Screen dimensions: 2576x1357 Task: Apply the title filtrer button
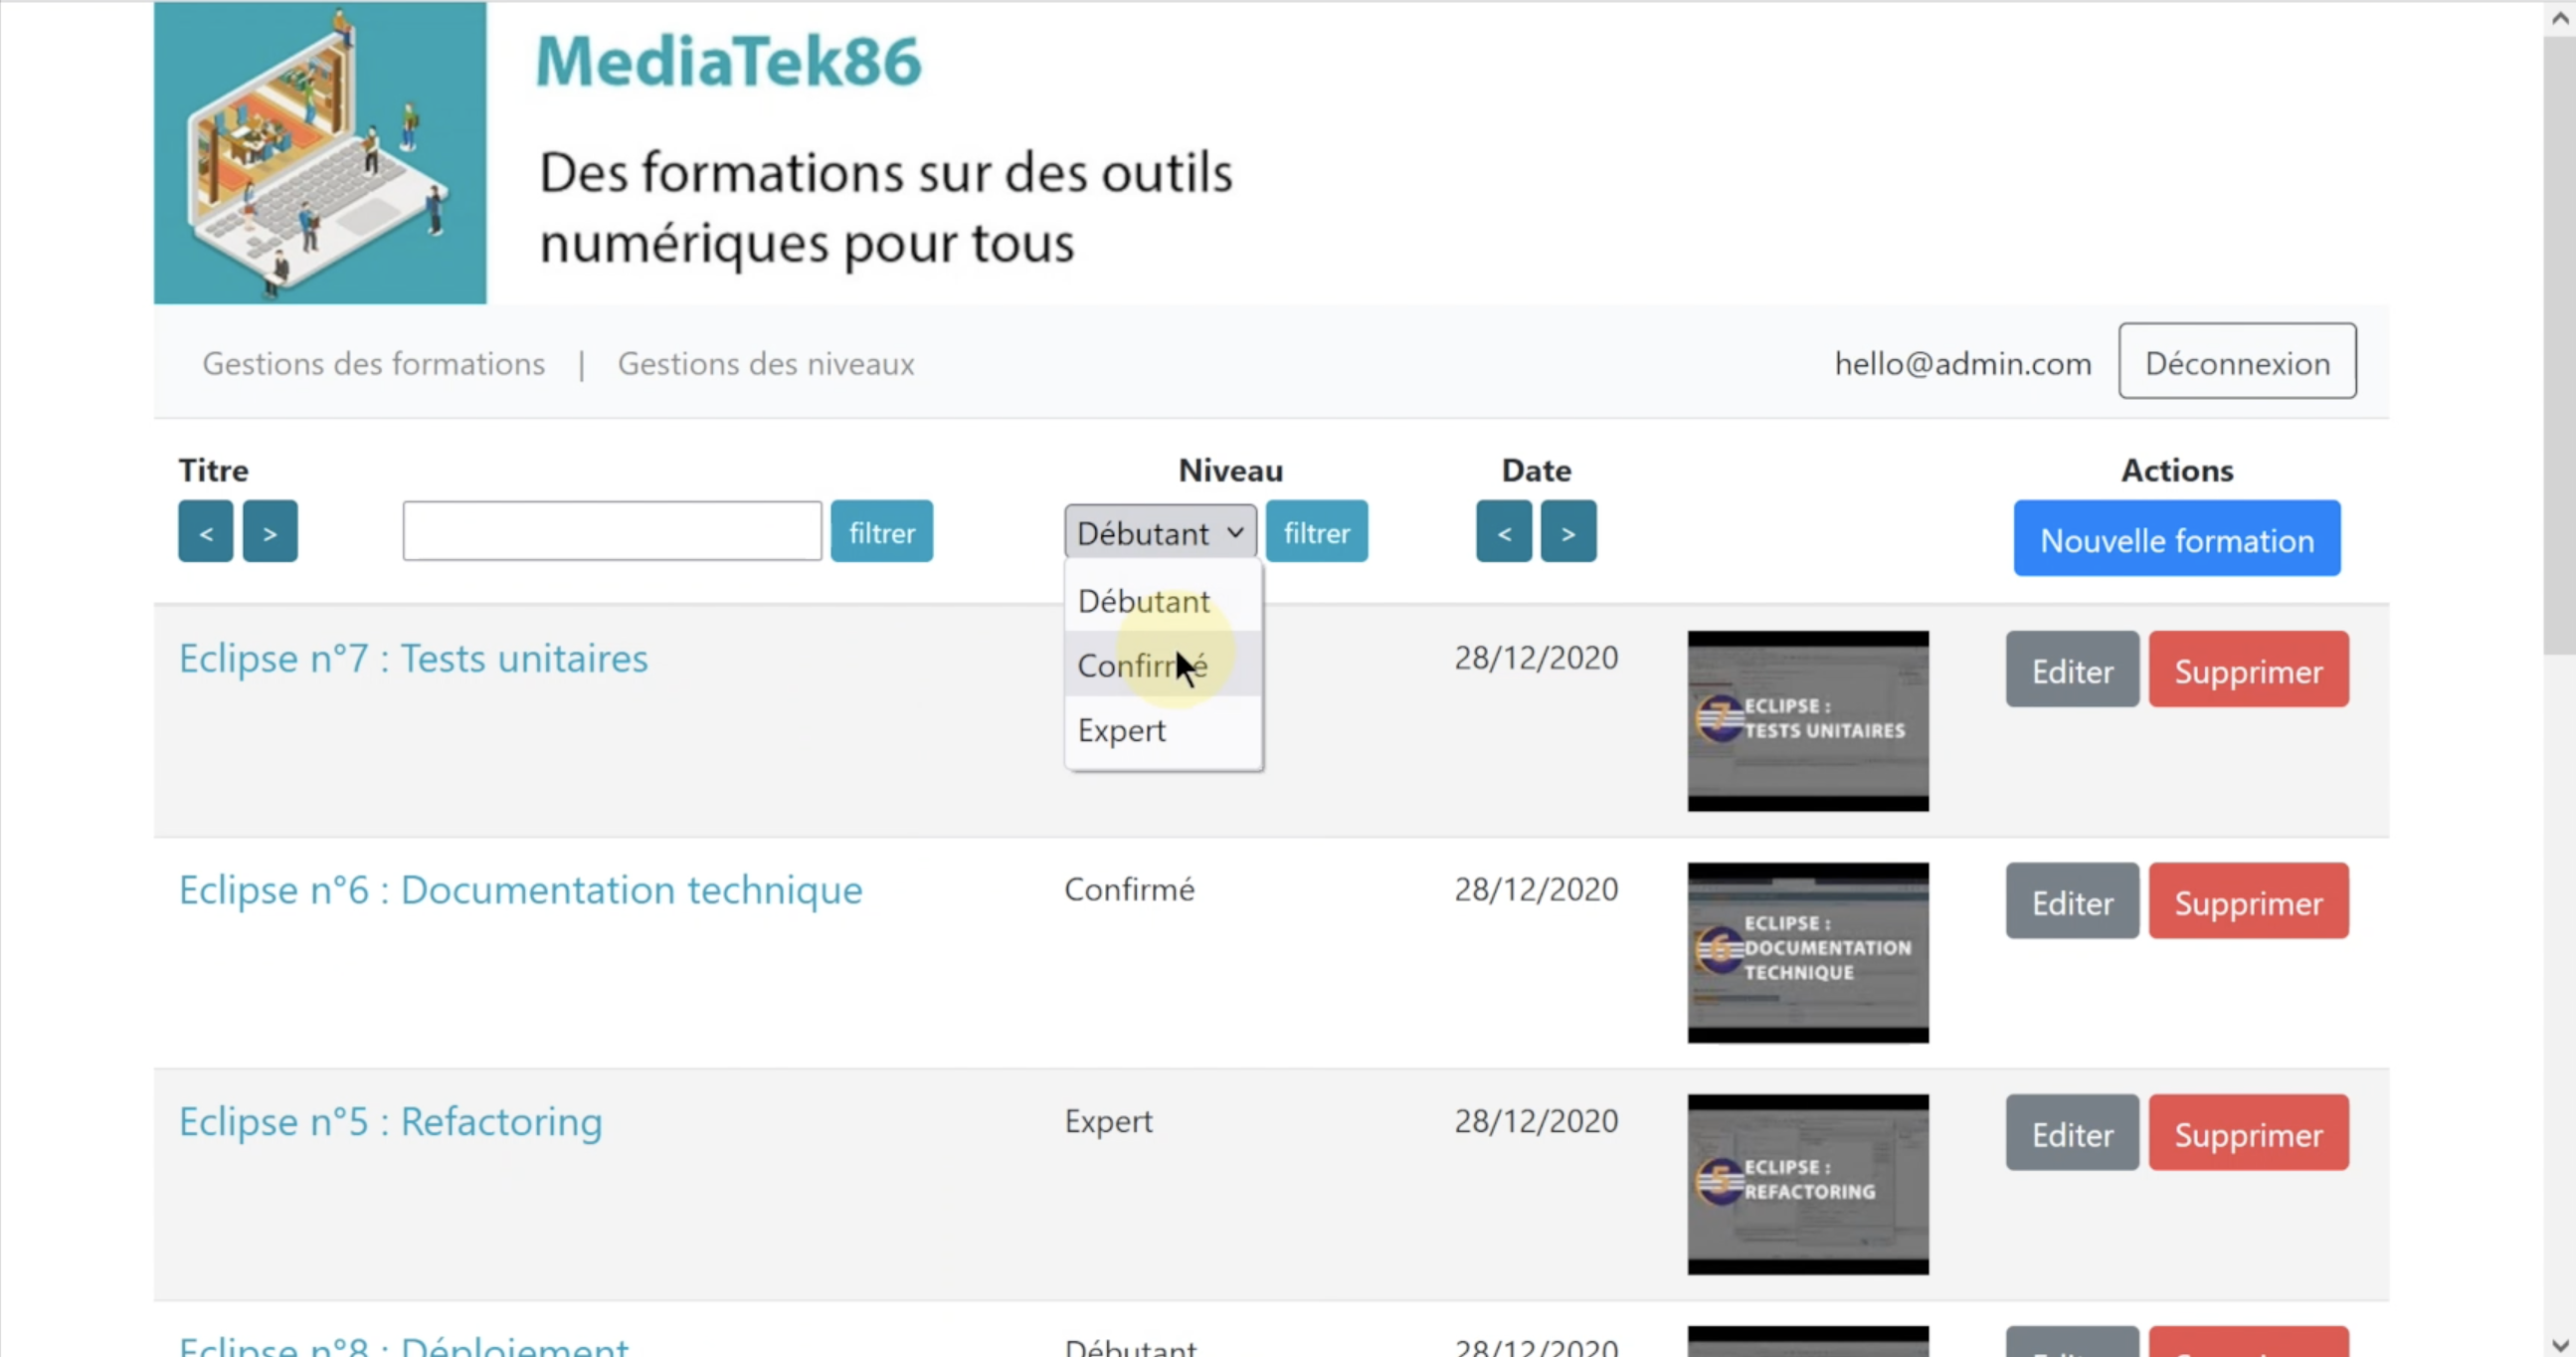tap(882, 531)
